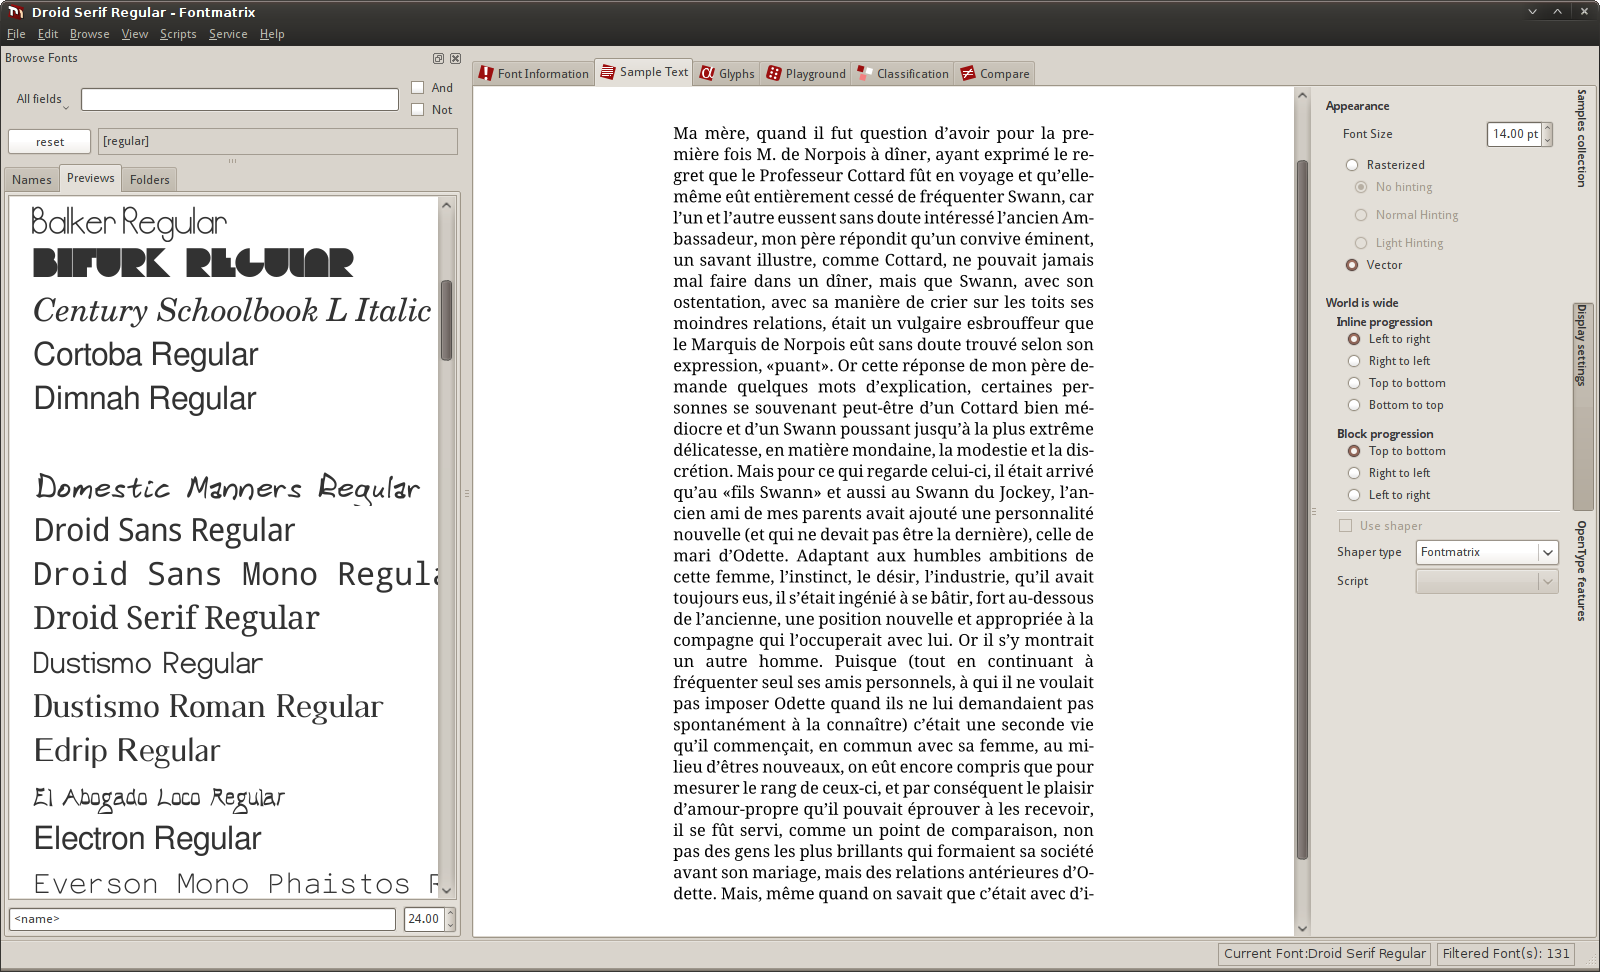Select inline progression Top to bottom
Viewport: 1600px width, 972px height.
[x=1354, y=383]
